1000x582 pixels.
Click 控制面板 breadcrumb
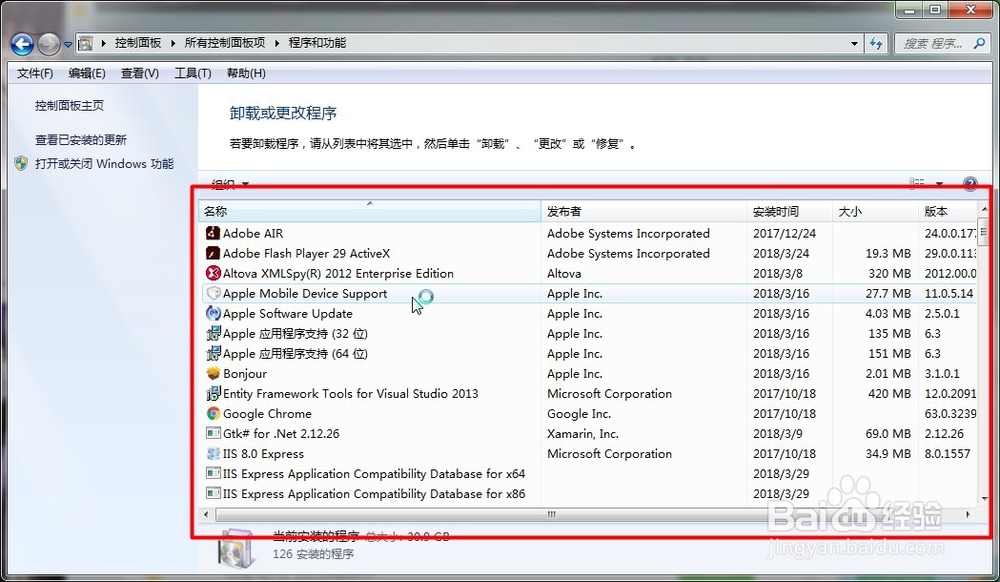[138, 43]
